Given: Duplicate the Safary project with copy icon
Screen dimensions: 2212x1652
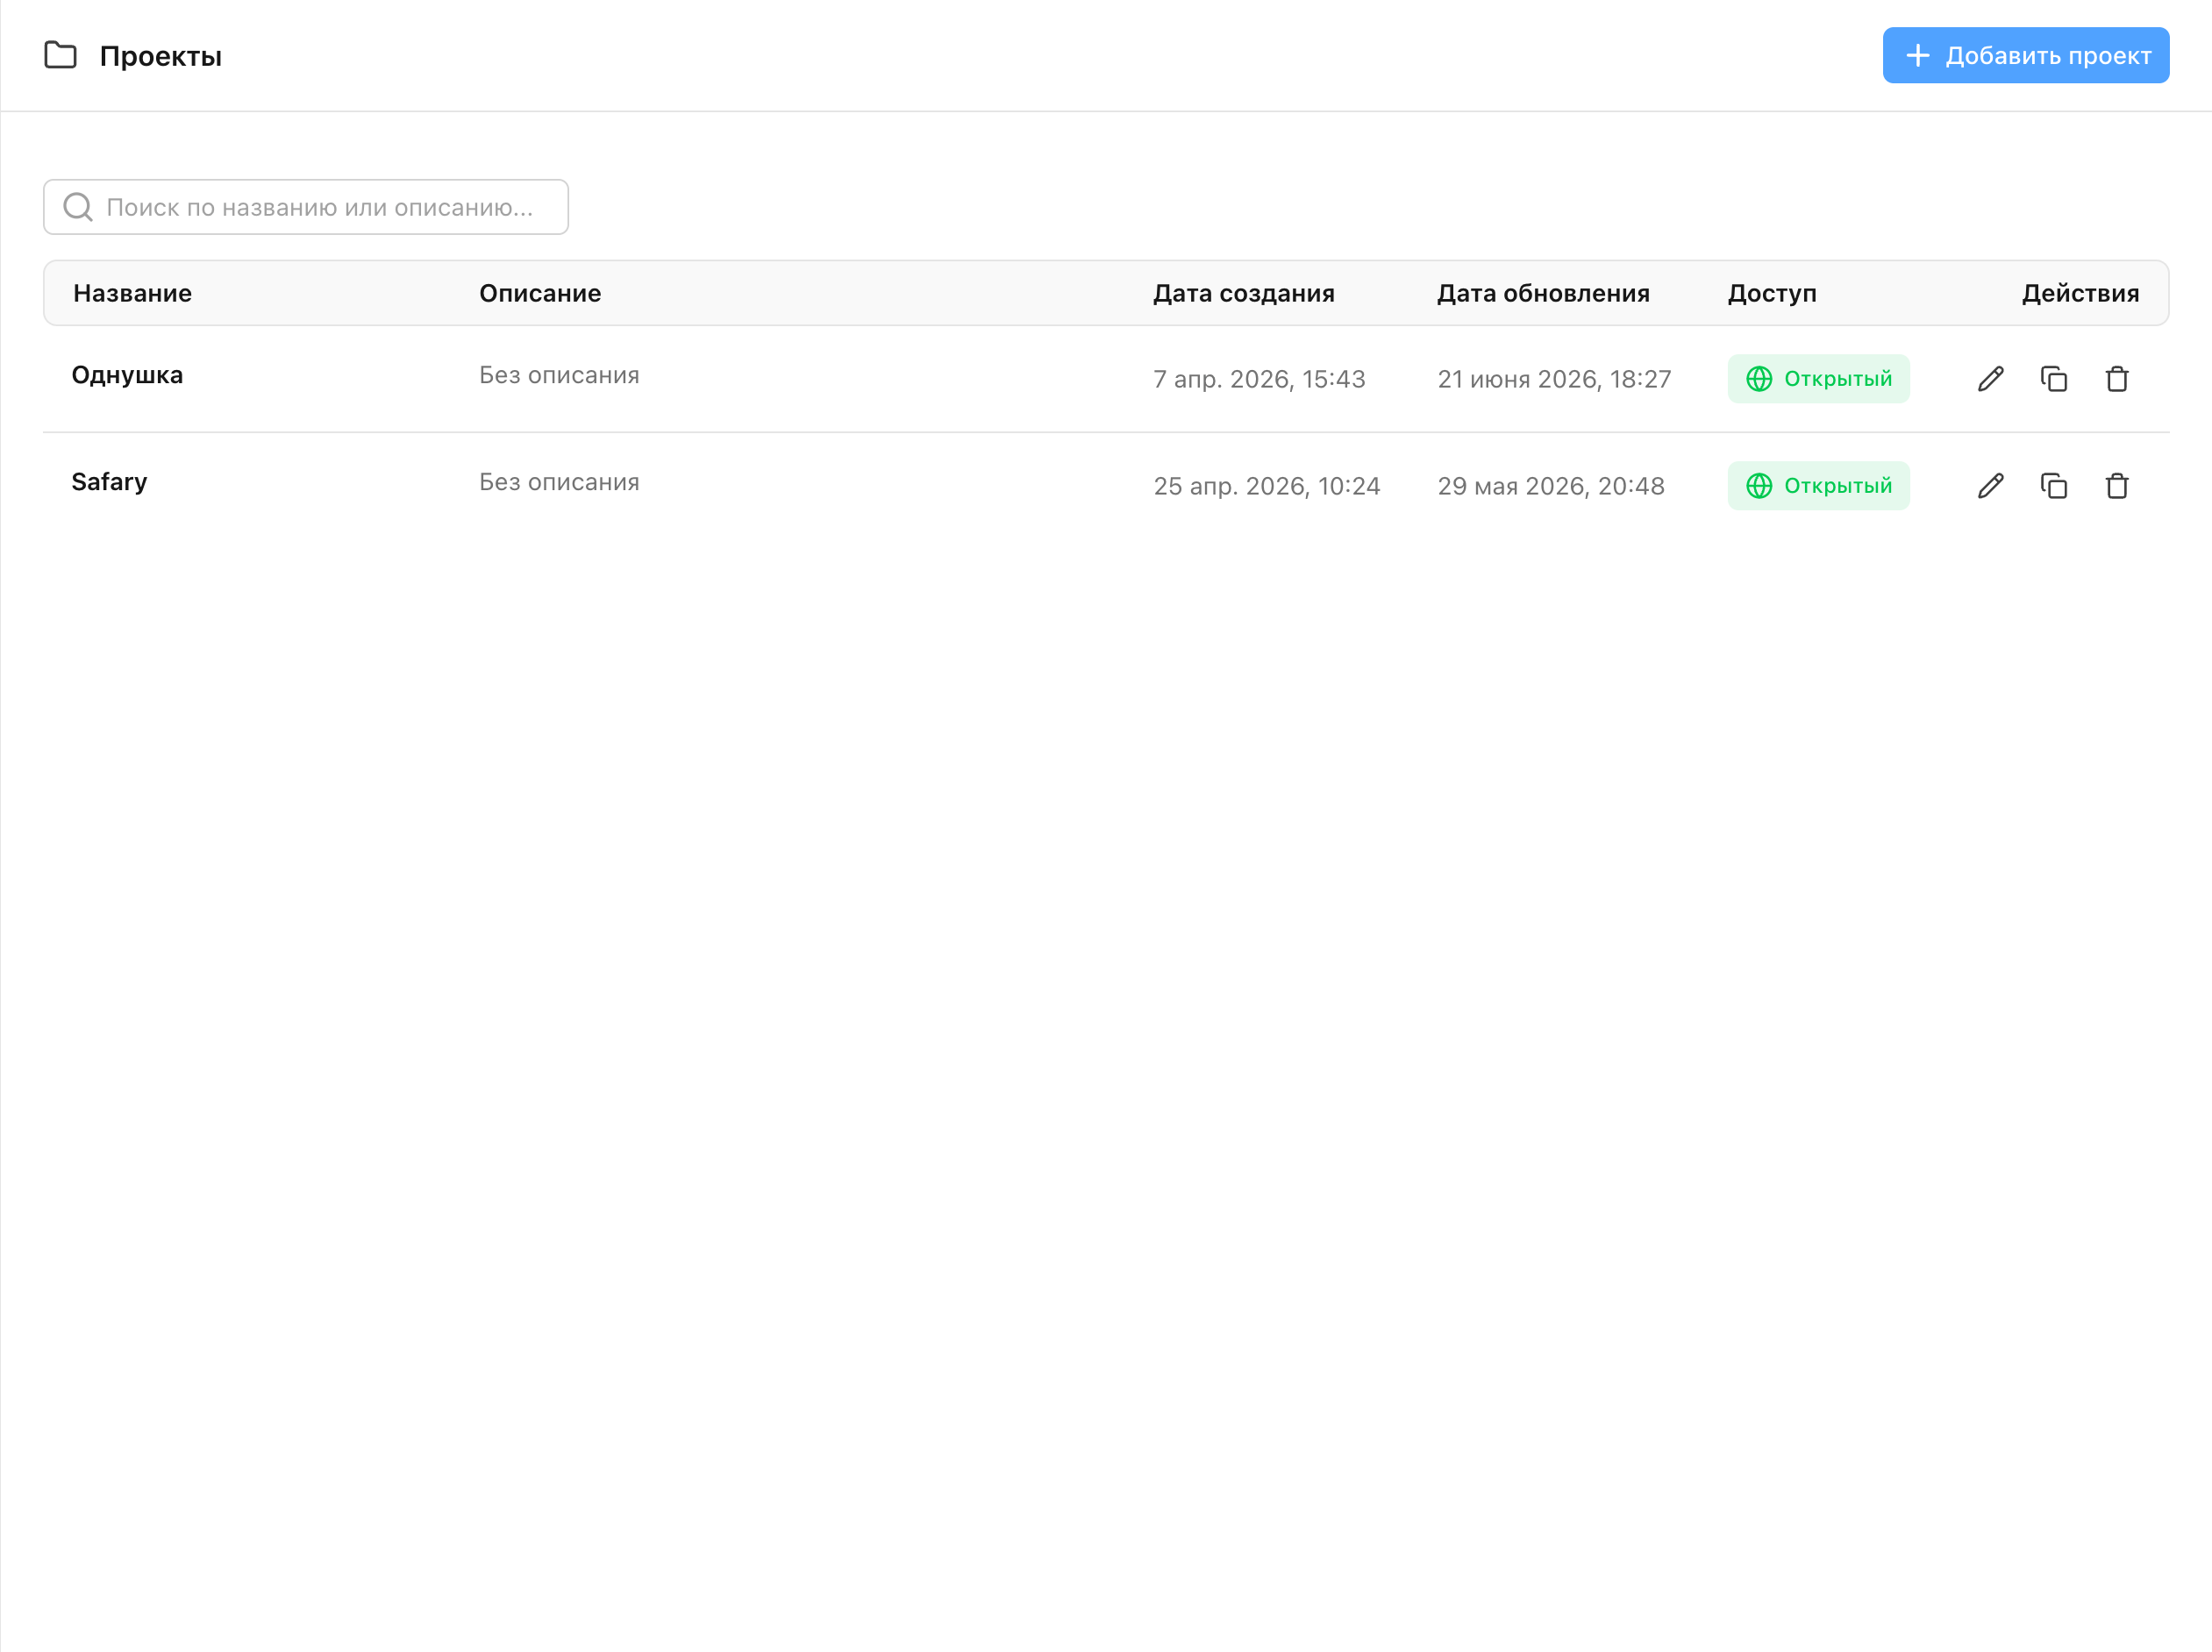Looking at the screenshot, I should (x=2054, y=486).
